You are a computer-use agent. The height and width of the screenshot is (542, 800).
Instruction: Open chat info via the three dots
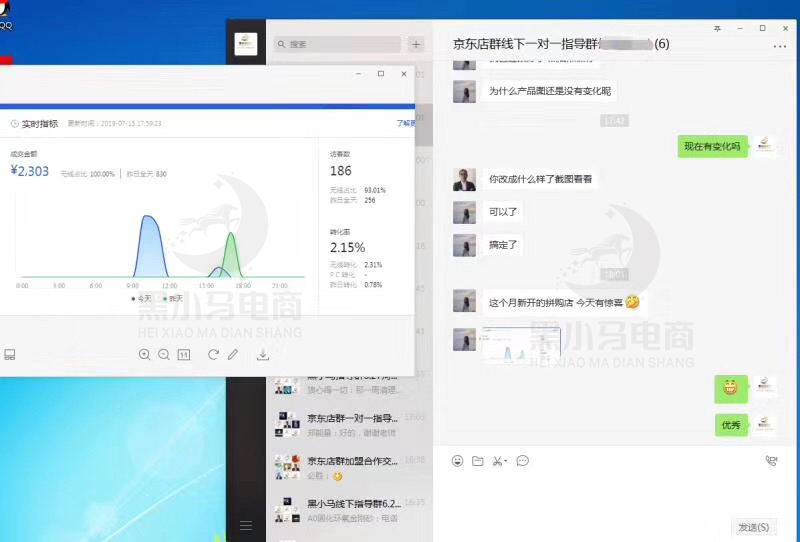tap(780, 46)
